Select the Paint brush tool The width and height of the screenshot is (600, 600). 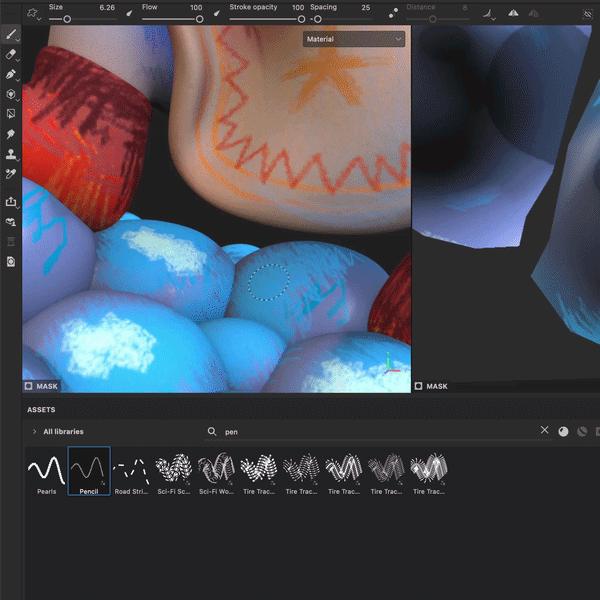[11, 34]
